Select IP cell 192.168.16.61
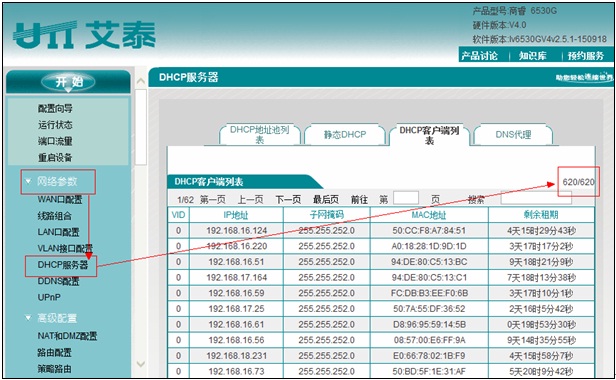 point(236,325)
